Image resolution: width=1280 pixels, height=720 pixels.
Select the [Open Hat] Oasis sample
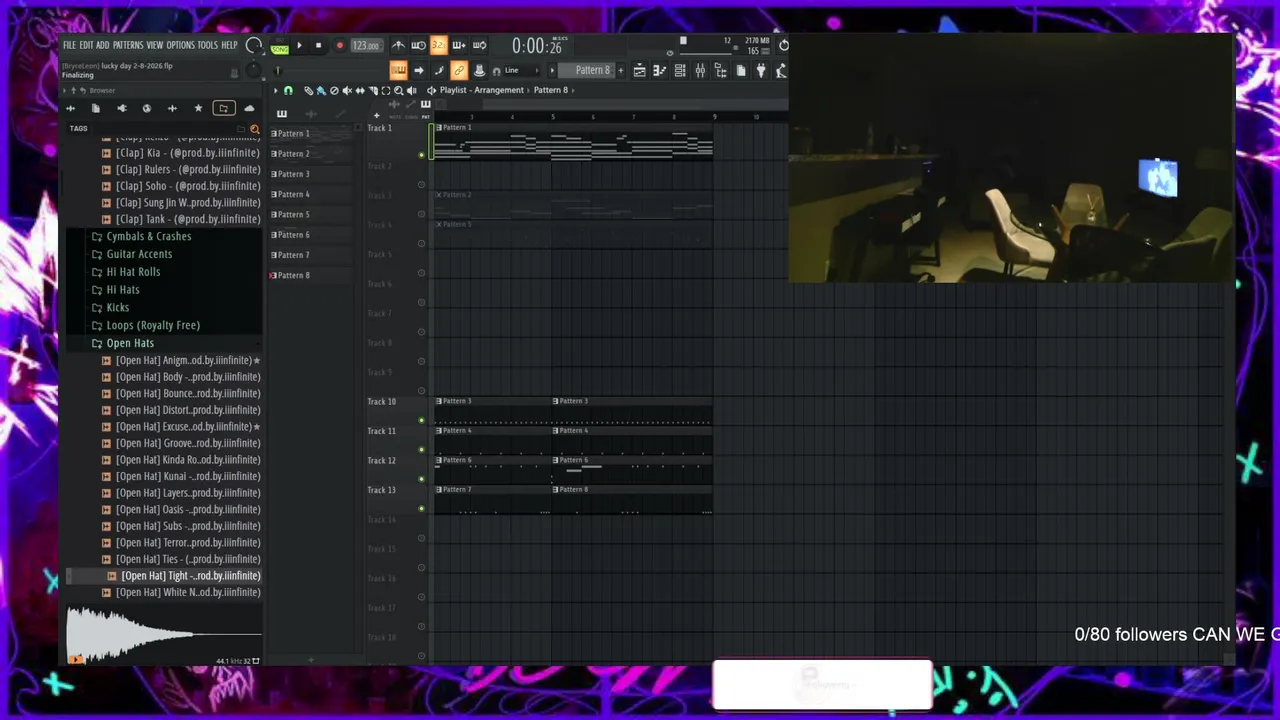coord(186,509)
